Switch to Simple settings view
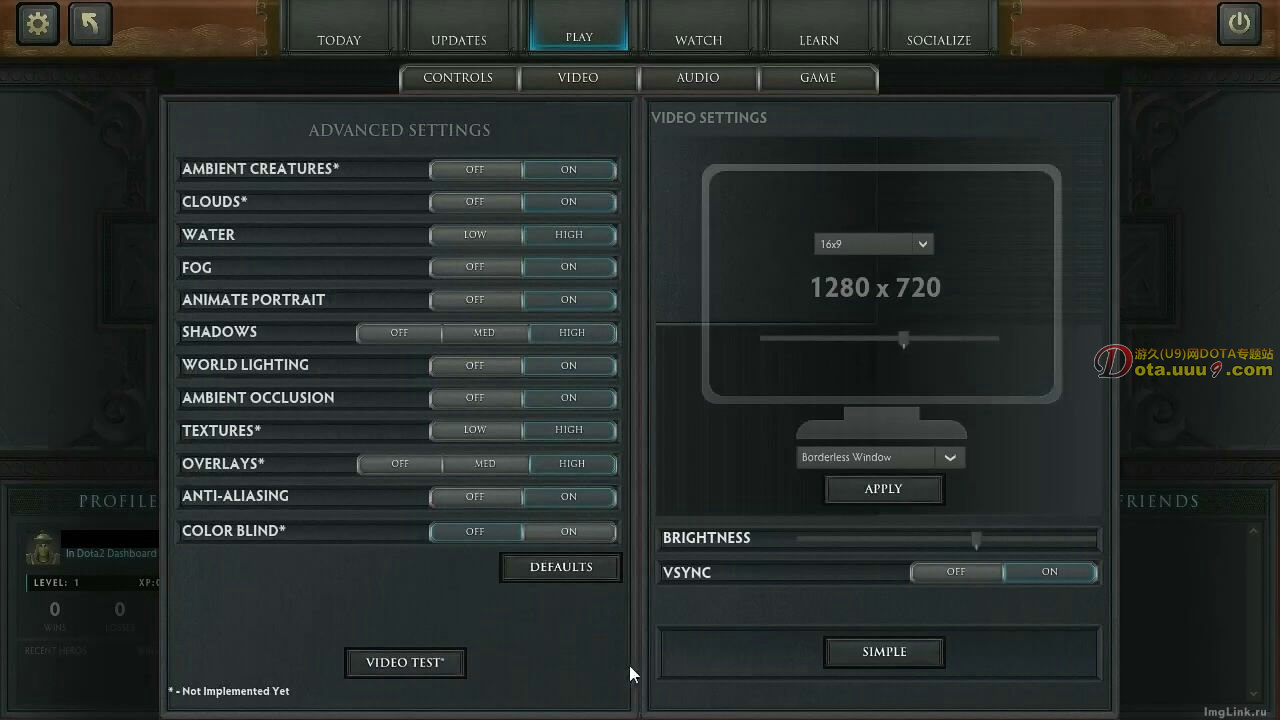Screen dimensions: 1280x720 pyautogui.click(x=884, y=652)
